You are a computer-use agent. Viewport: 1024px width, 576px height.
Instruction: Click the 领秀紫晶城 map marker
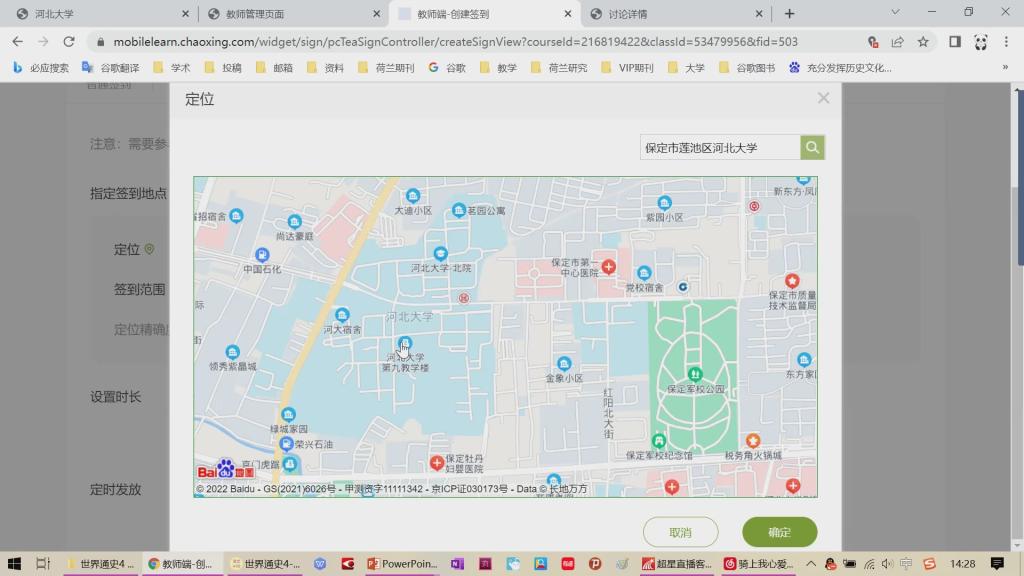click(x=232, y=353)
